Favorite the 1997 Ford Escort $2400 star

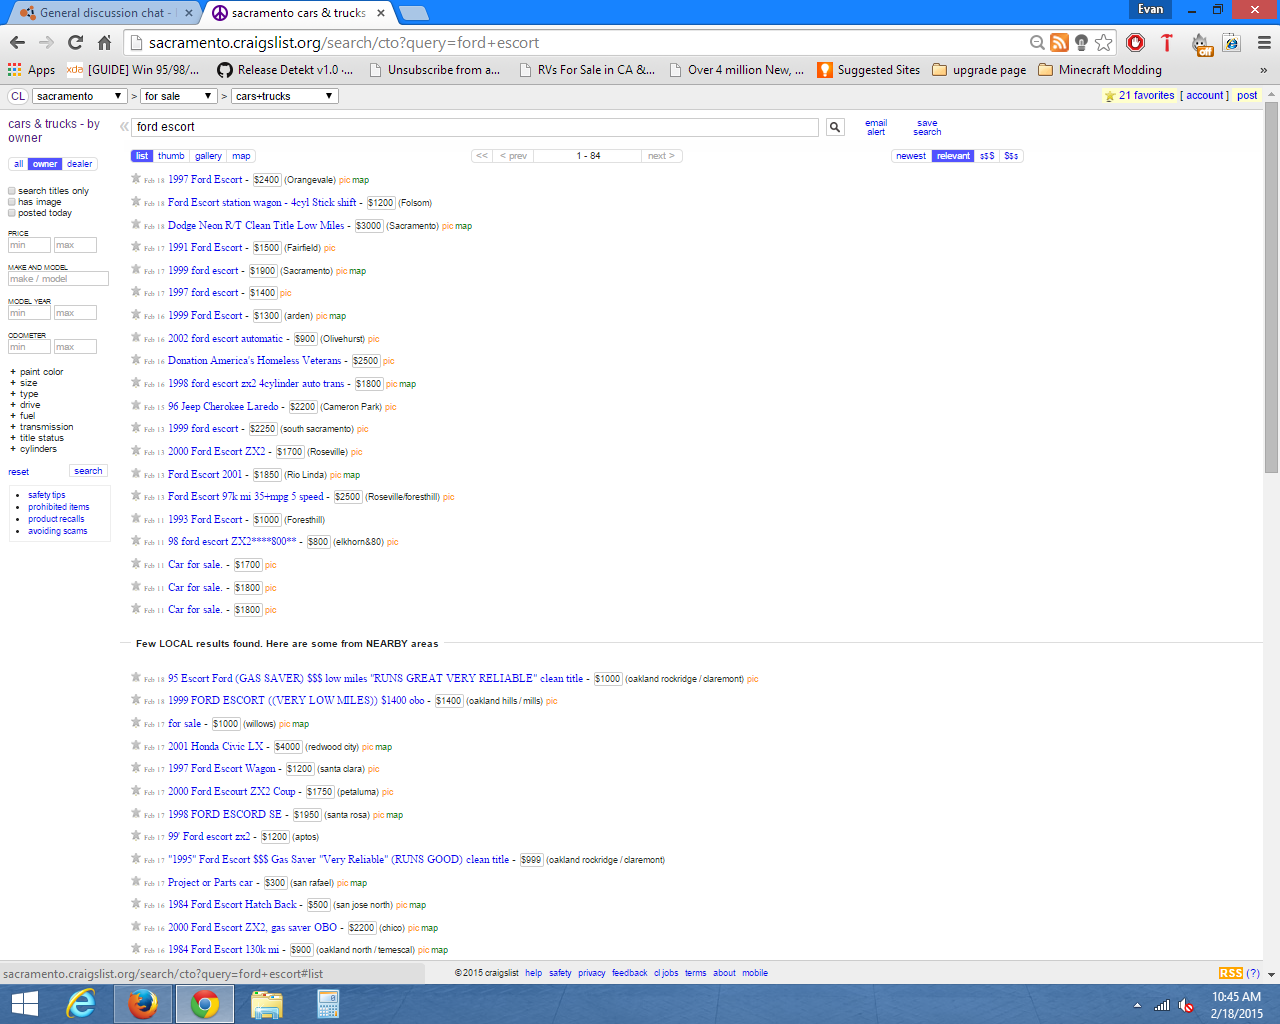click(136, 179)
